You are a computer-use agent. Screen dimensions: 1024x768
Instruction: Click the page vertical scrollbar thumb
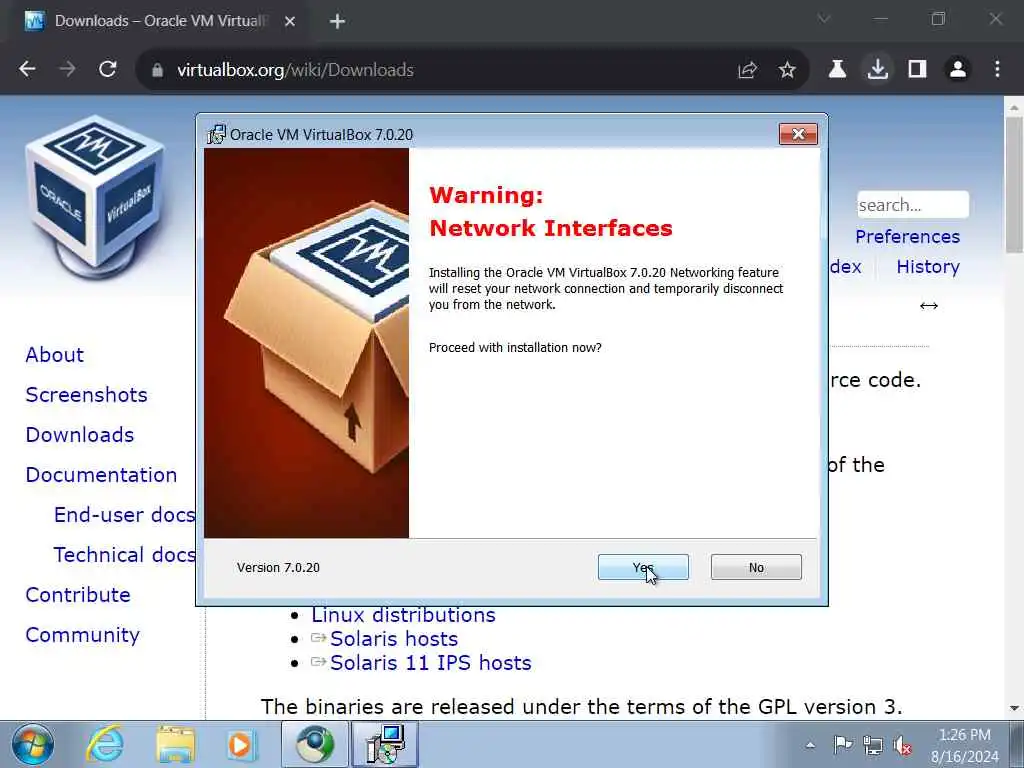click(x=1014, y=185)
